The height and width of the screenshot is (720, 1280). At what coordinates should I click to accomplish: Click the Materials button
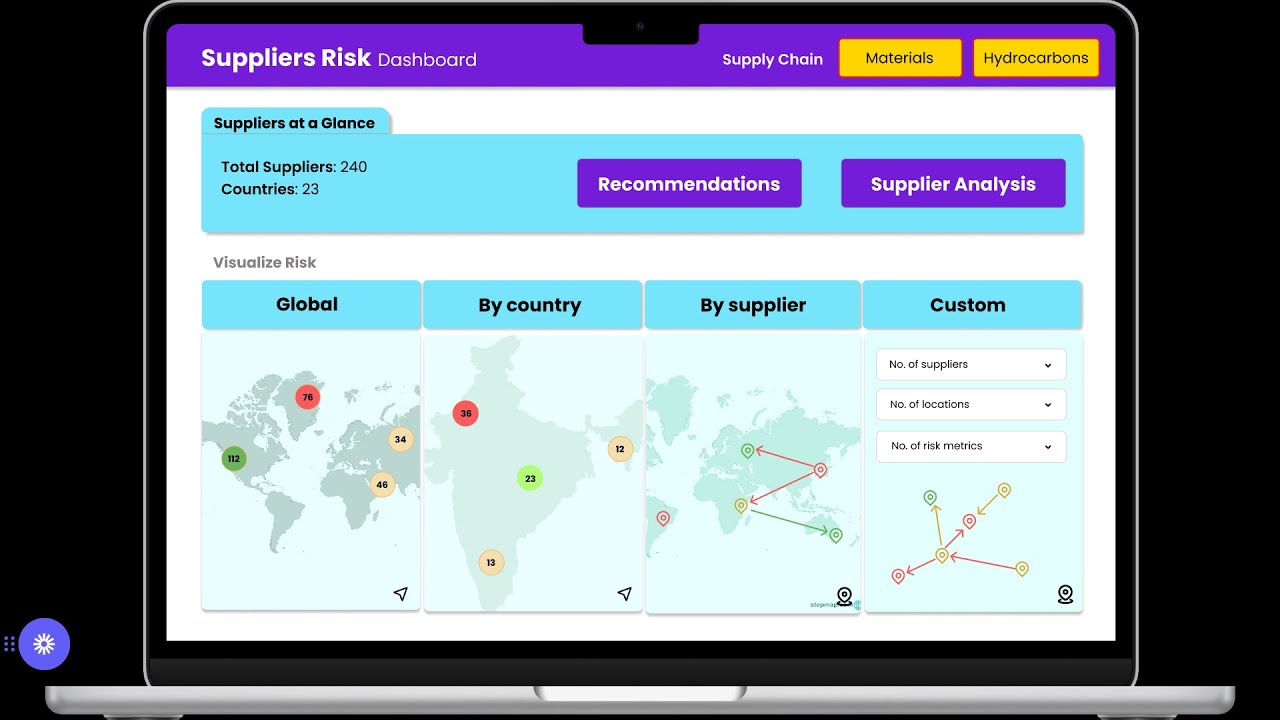coord(900,58)
